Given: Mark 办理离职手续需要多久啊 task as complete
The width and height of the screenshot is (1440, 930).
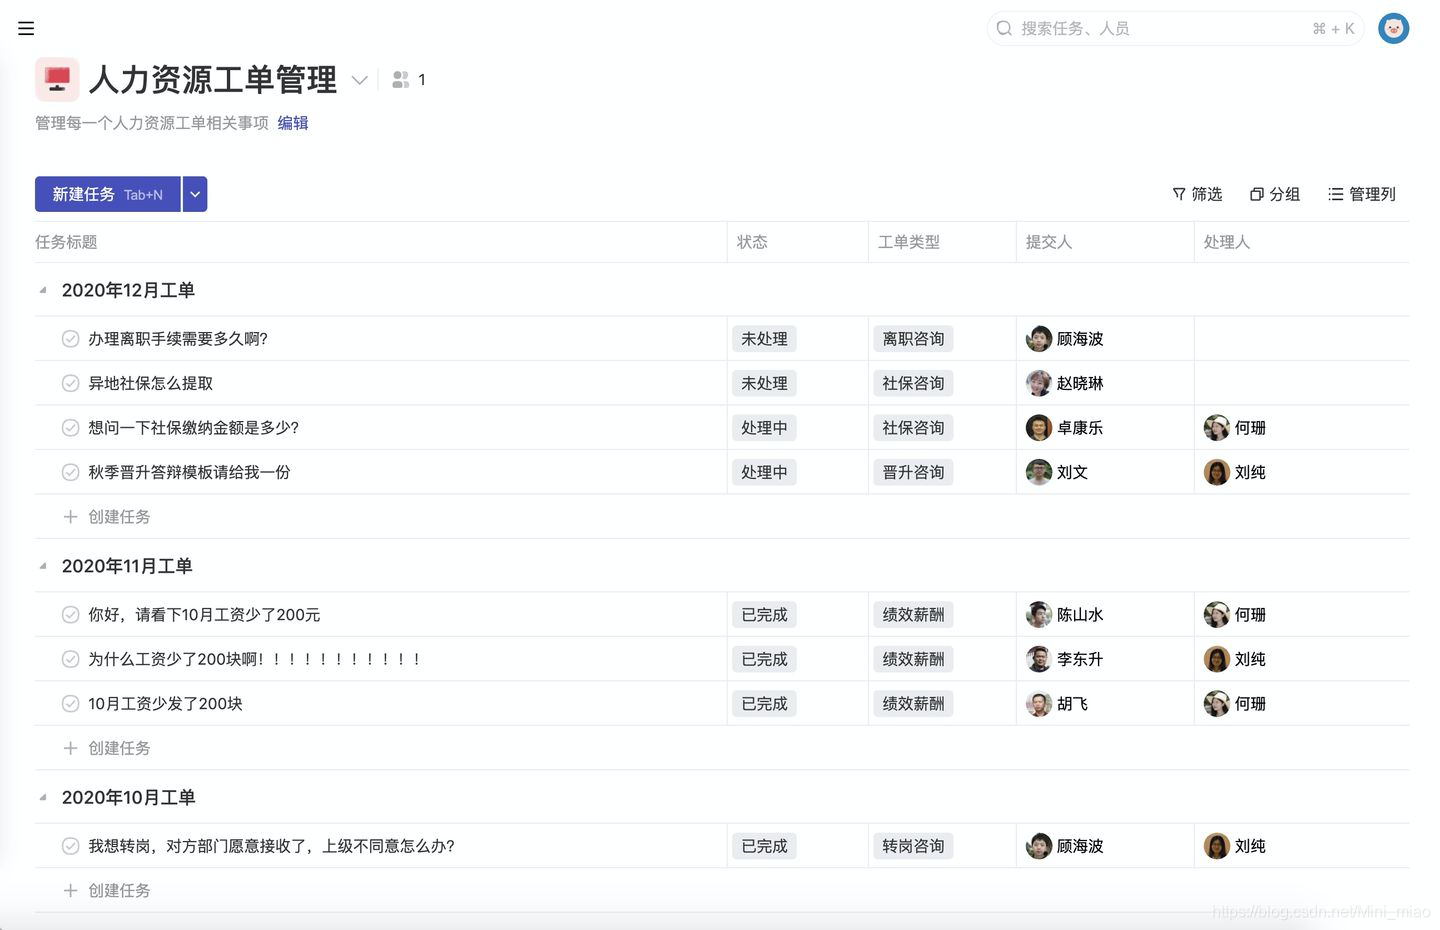Looking at the screenshot, I should click(70, 338).
